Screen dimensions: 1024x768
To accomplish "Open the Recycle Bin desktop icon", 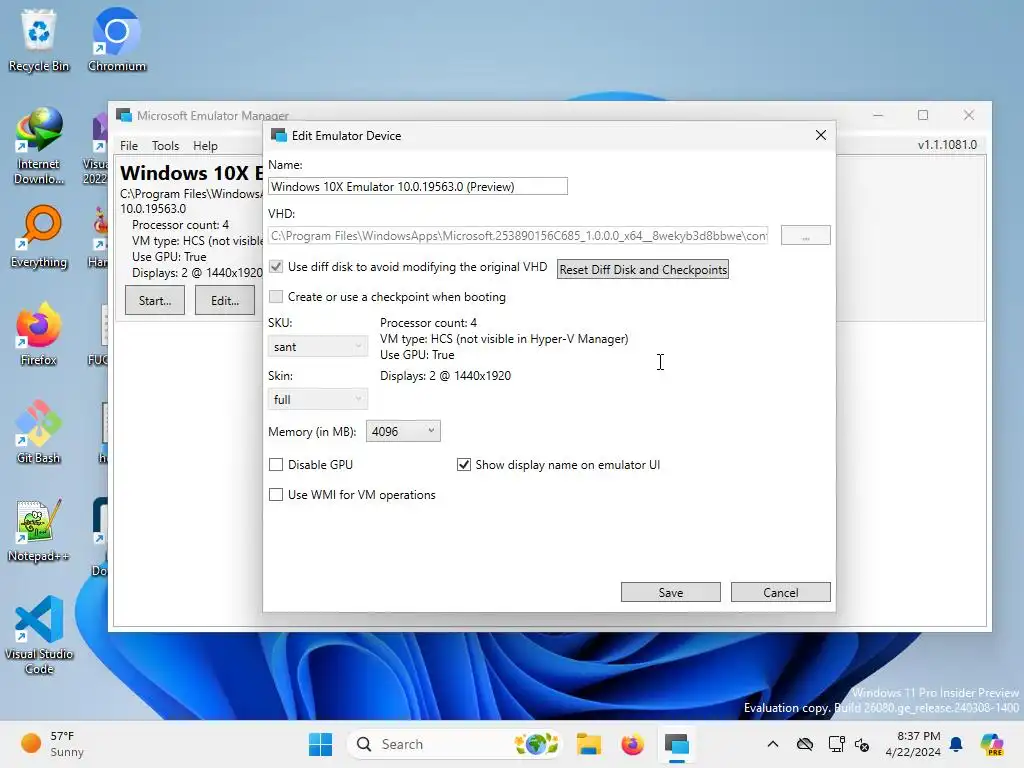I will 39,39.
